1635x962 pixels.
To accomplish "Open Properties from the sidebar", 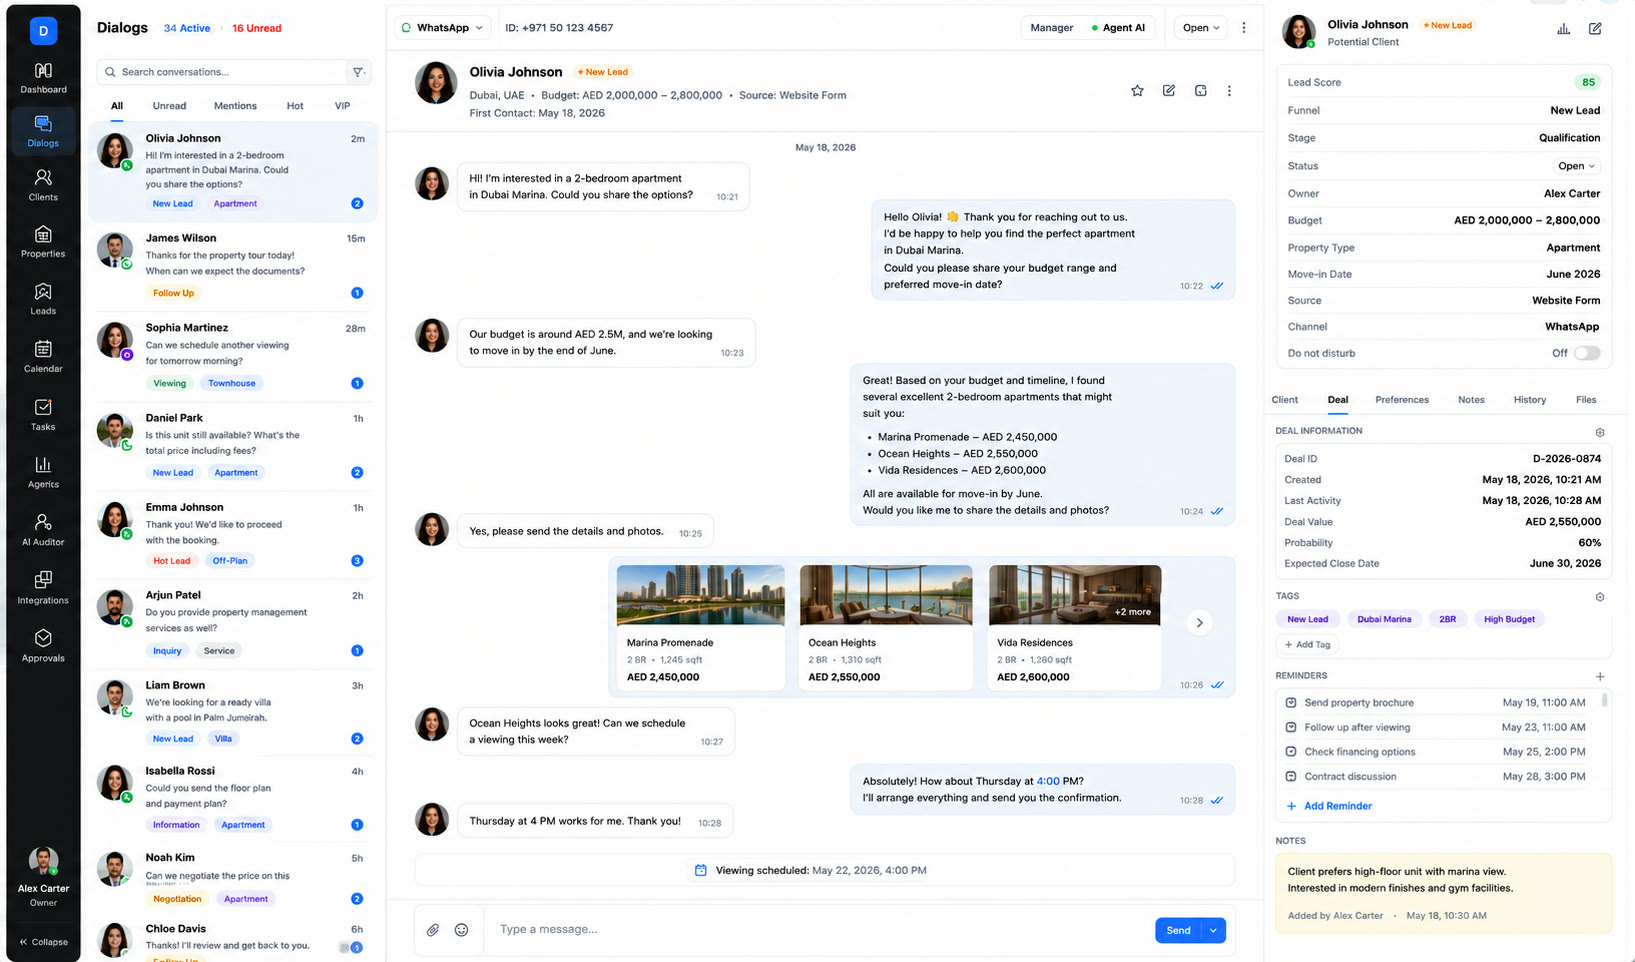I will tap(43, 242).
